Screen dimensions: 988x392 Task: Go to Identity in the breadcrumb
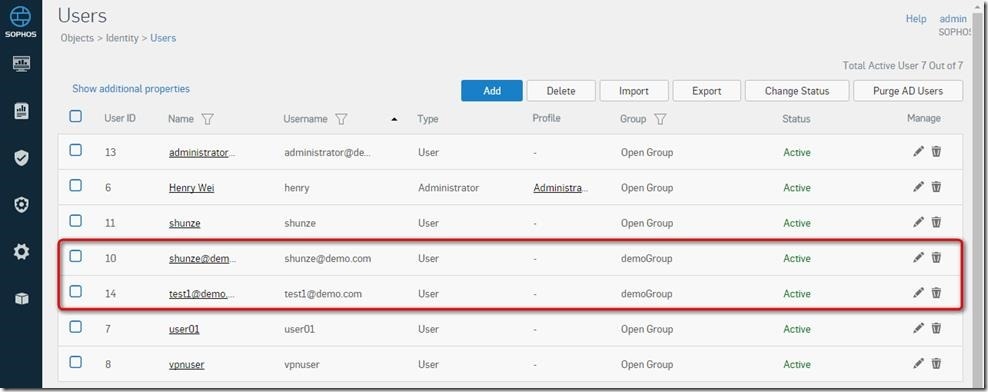click(122, 38)
